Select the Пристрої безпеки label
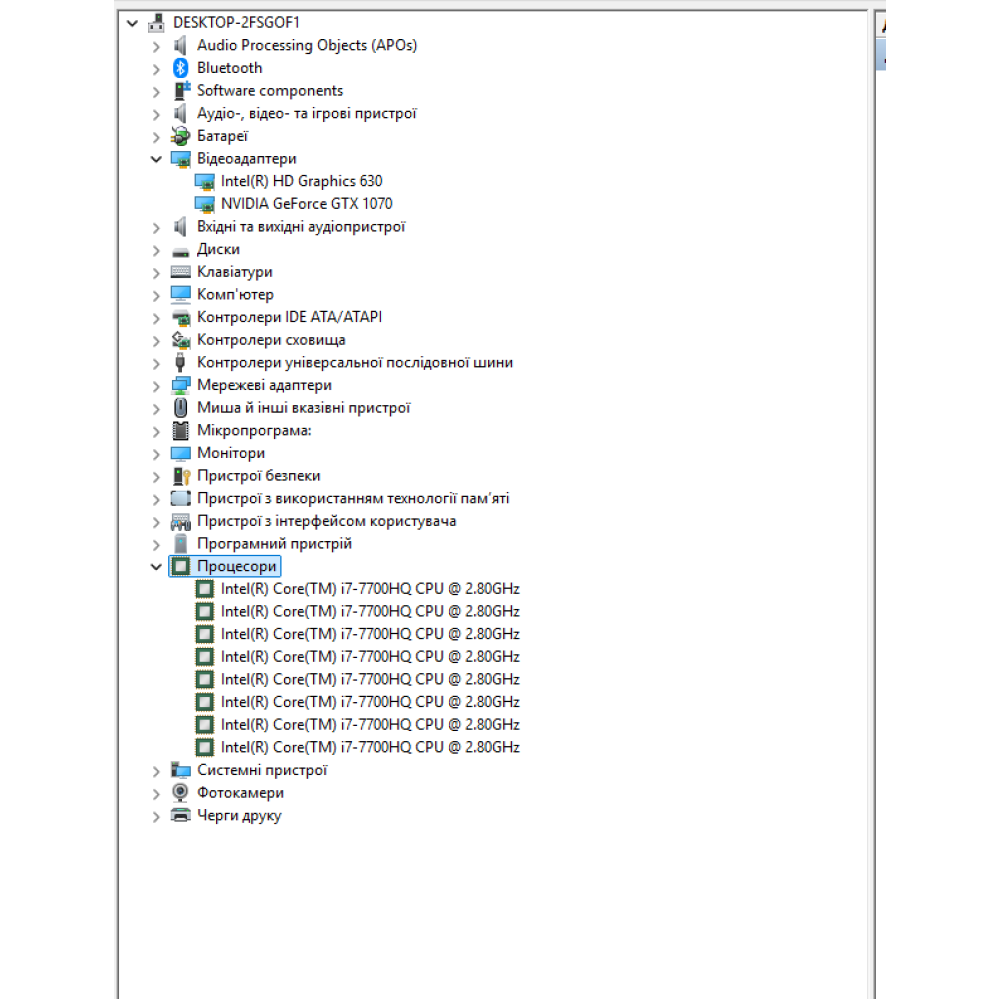 pyautogui.click(x=259, y=476)
